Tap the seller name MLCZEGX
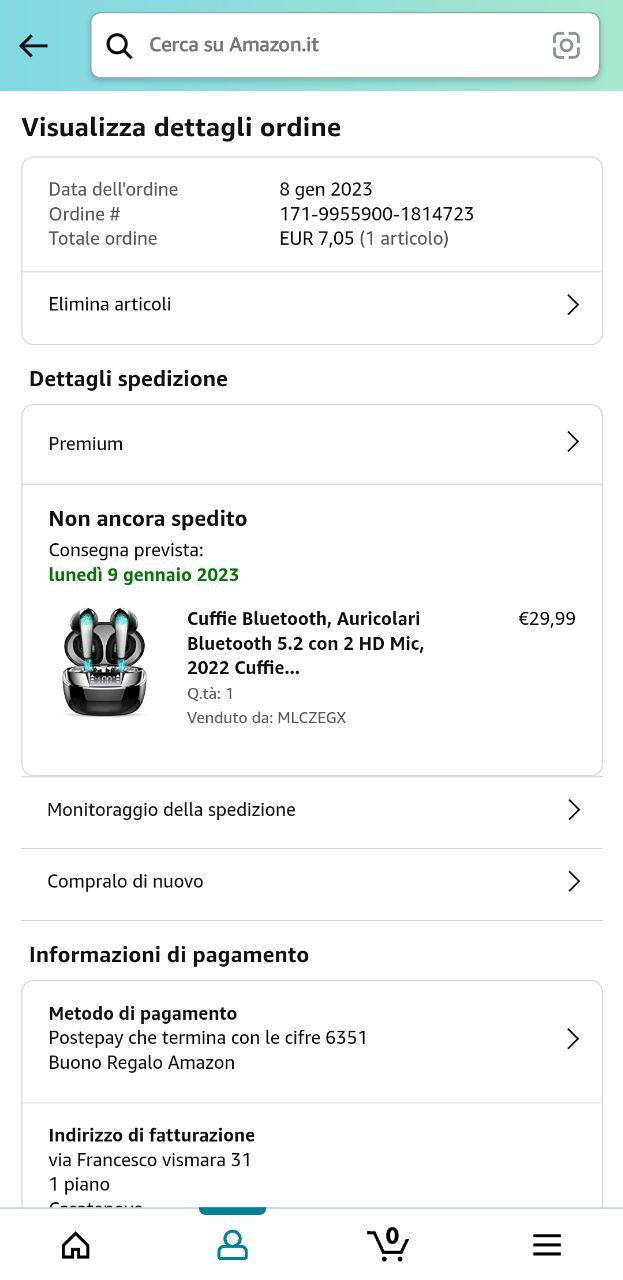Image resolution: width=623 pixels, height=1280 pixels. [x=311, y=718]
